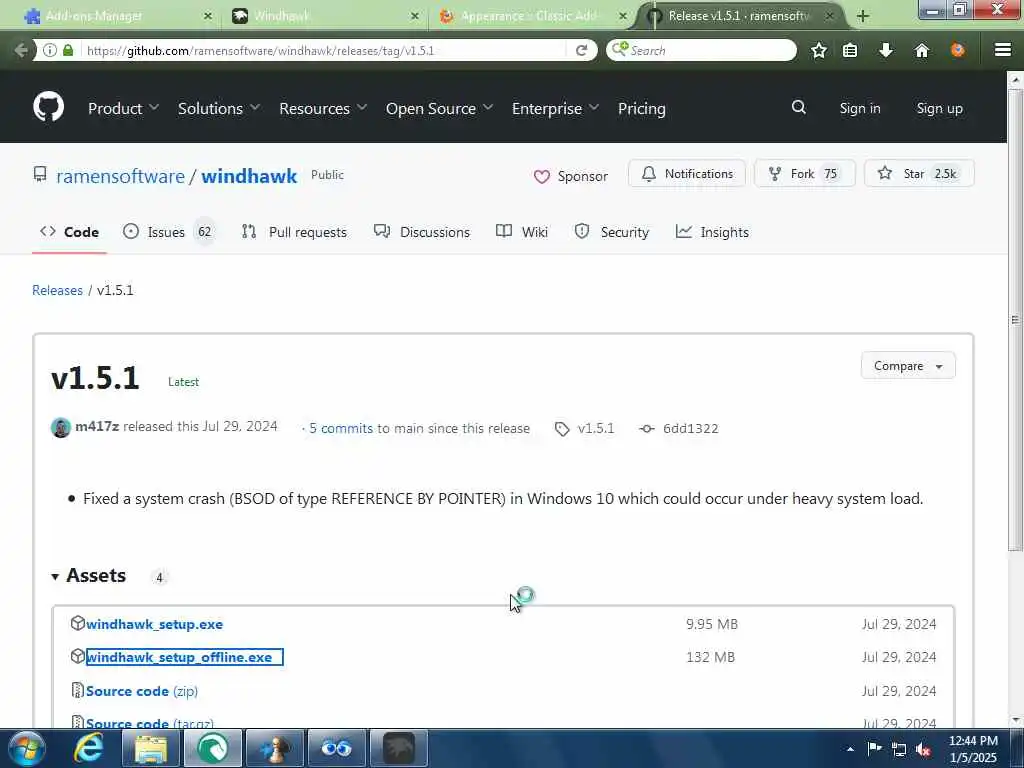Open the 5 commits link
Viewport: 1024px width, 768px height.
point(341,428)
